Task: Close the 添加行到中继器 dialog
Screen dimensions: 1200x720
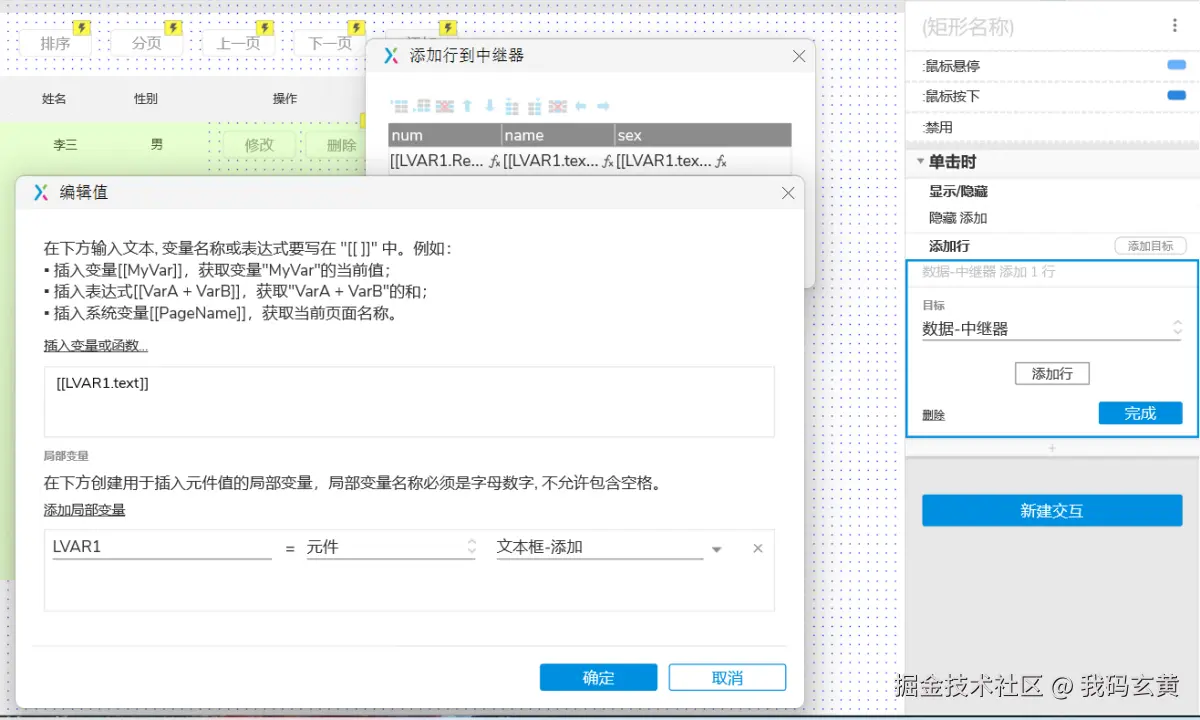Action: 799,57
